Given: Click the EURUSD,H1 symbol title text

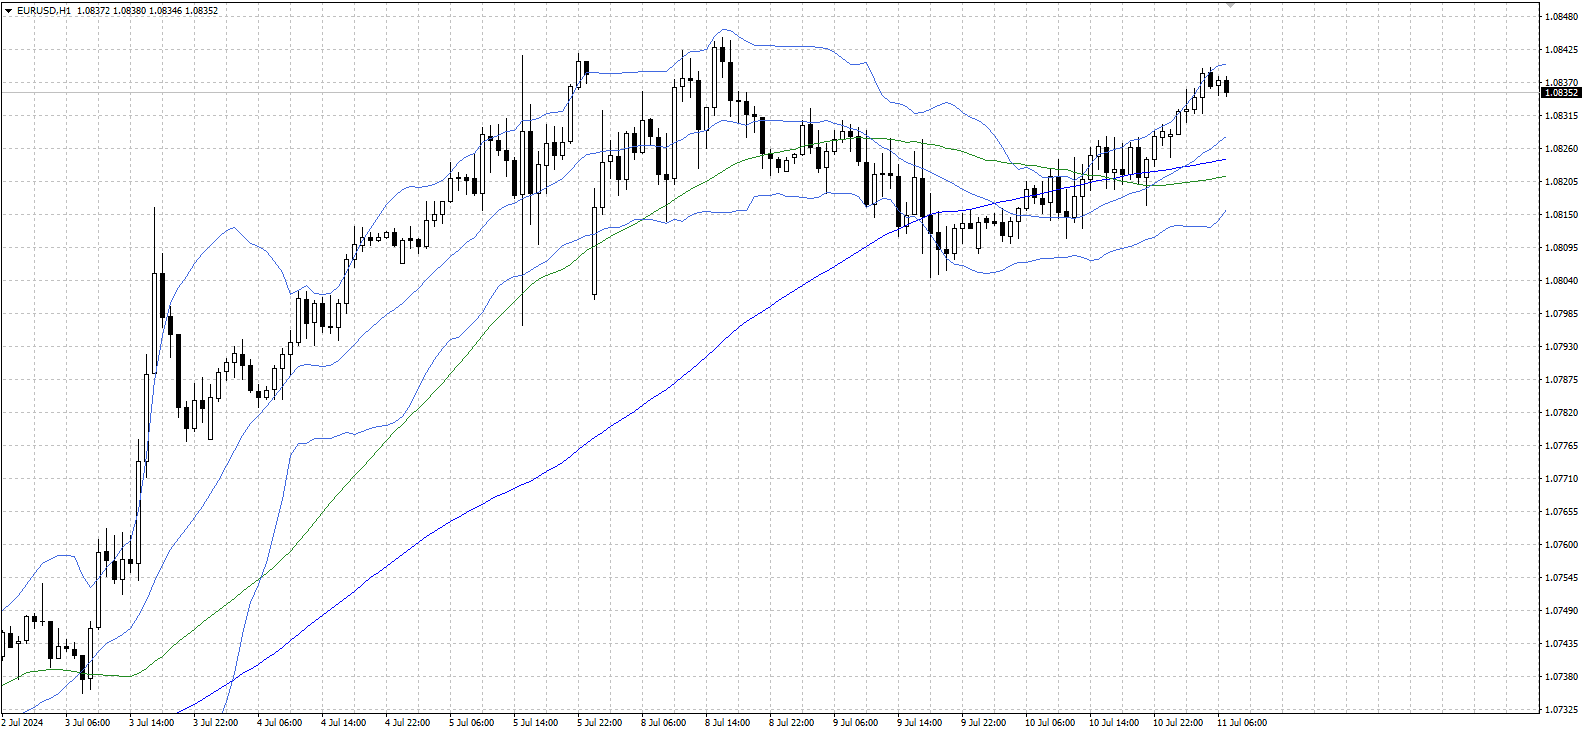Looking at the screenshot, I should [x=43, y=10].
